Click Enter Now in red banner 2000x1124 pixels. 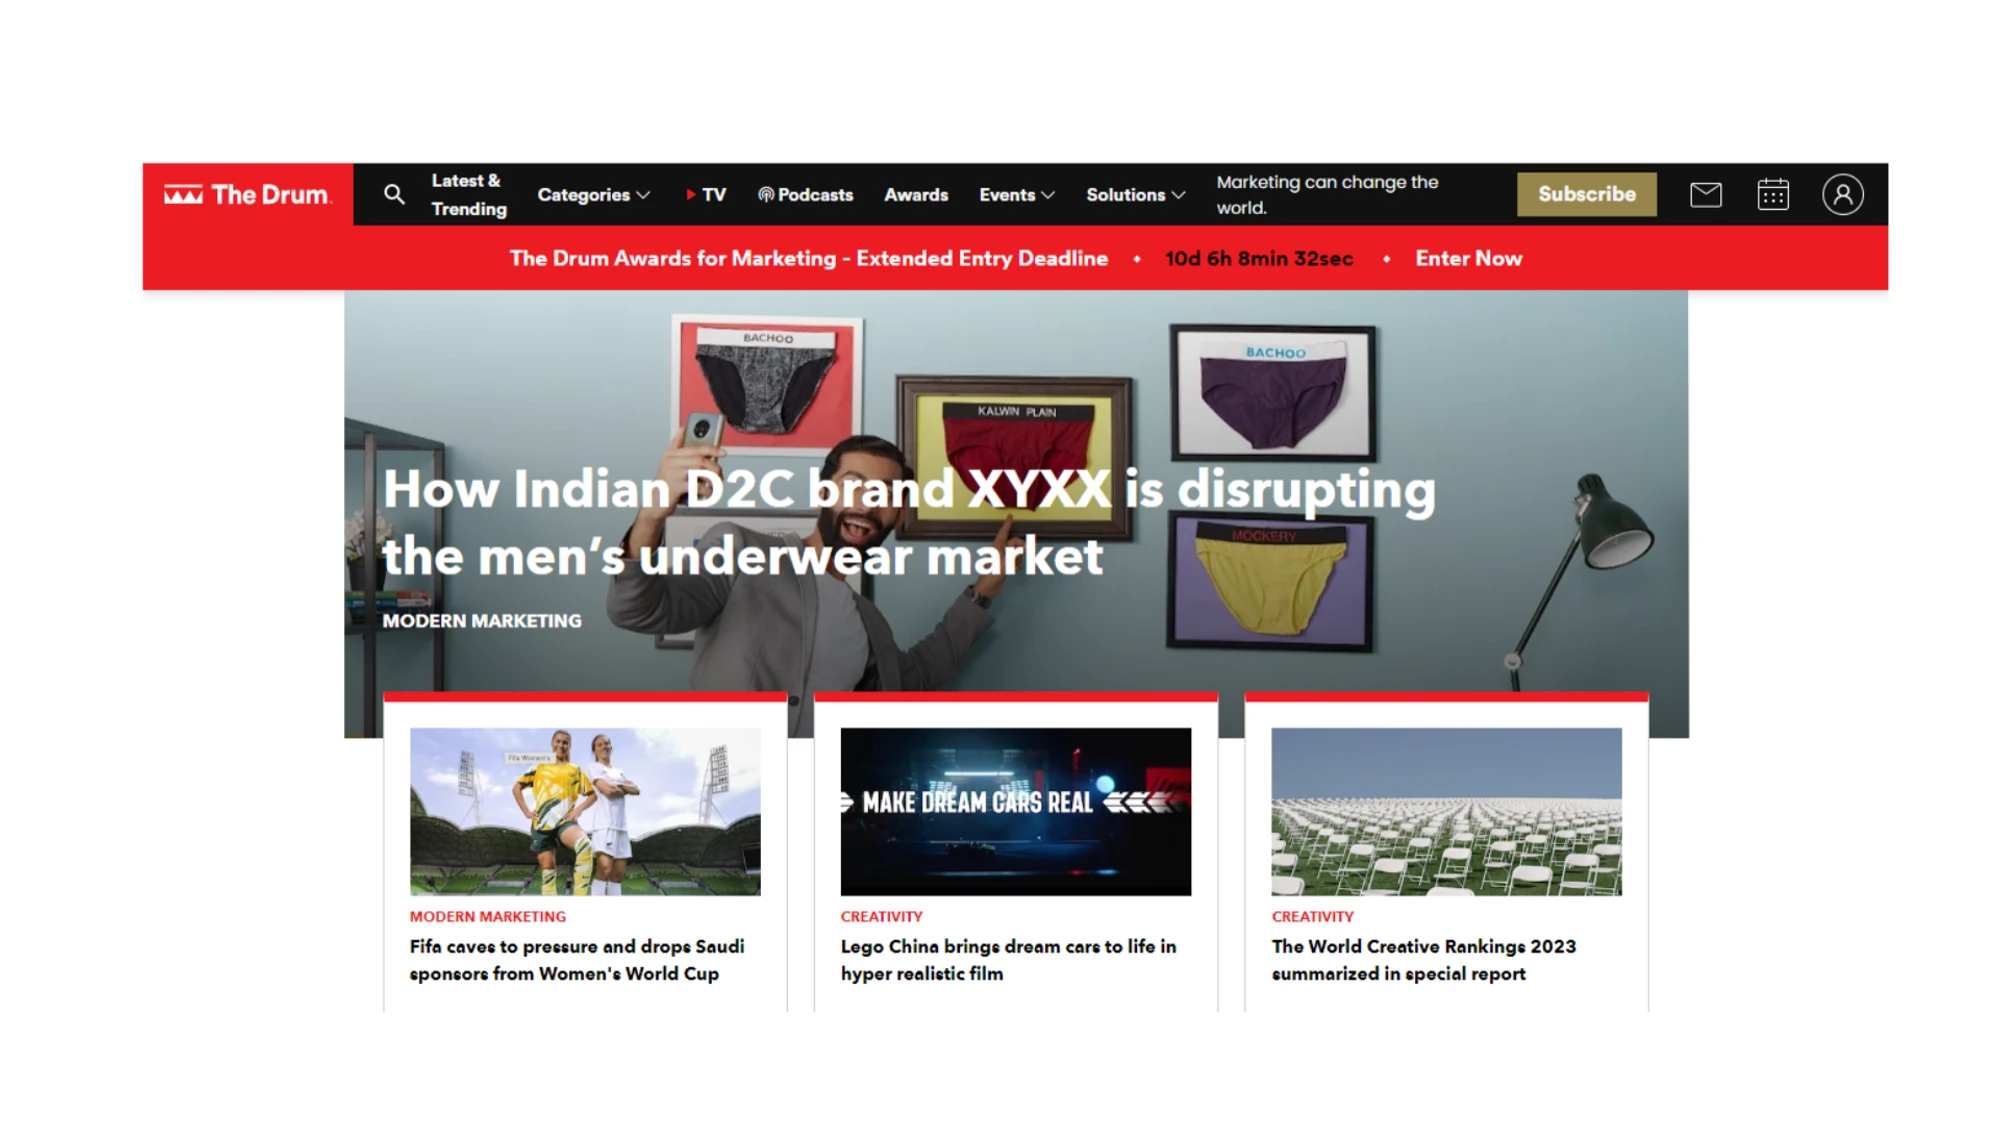point(1468,258)
